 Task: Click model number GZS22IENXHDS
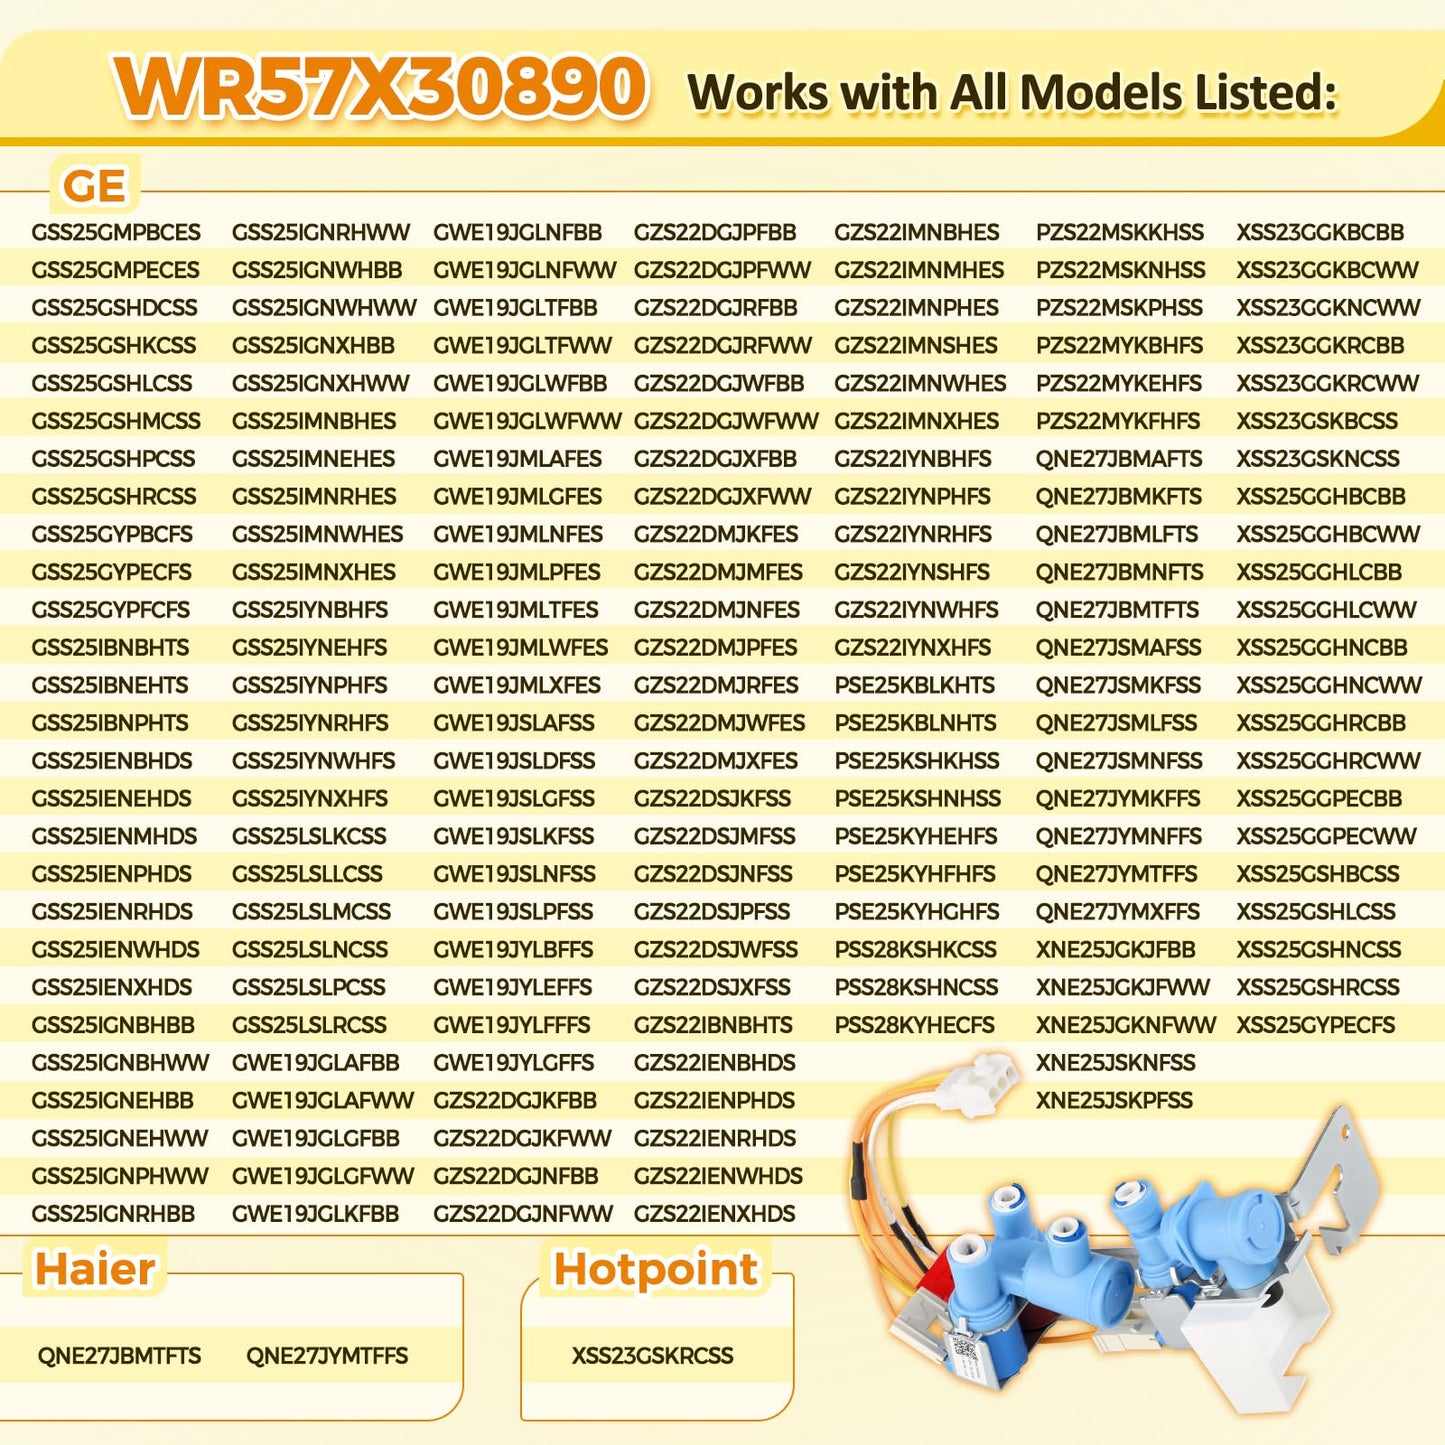(x=715, y=1213)
